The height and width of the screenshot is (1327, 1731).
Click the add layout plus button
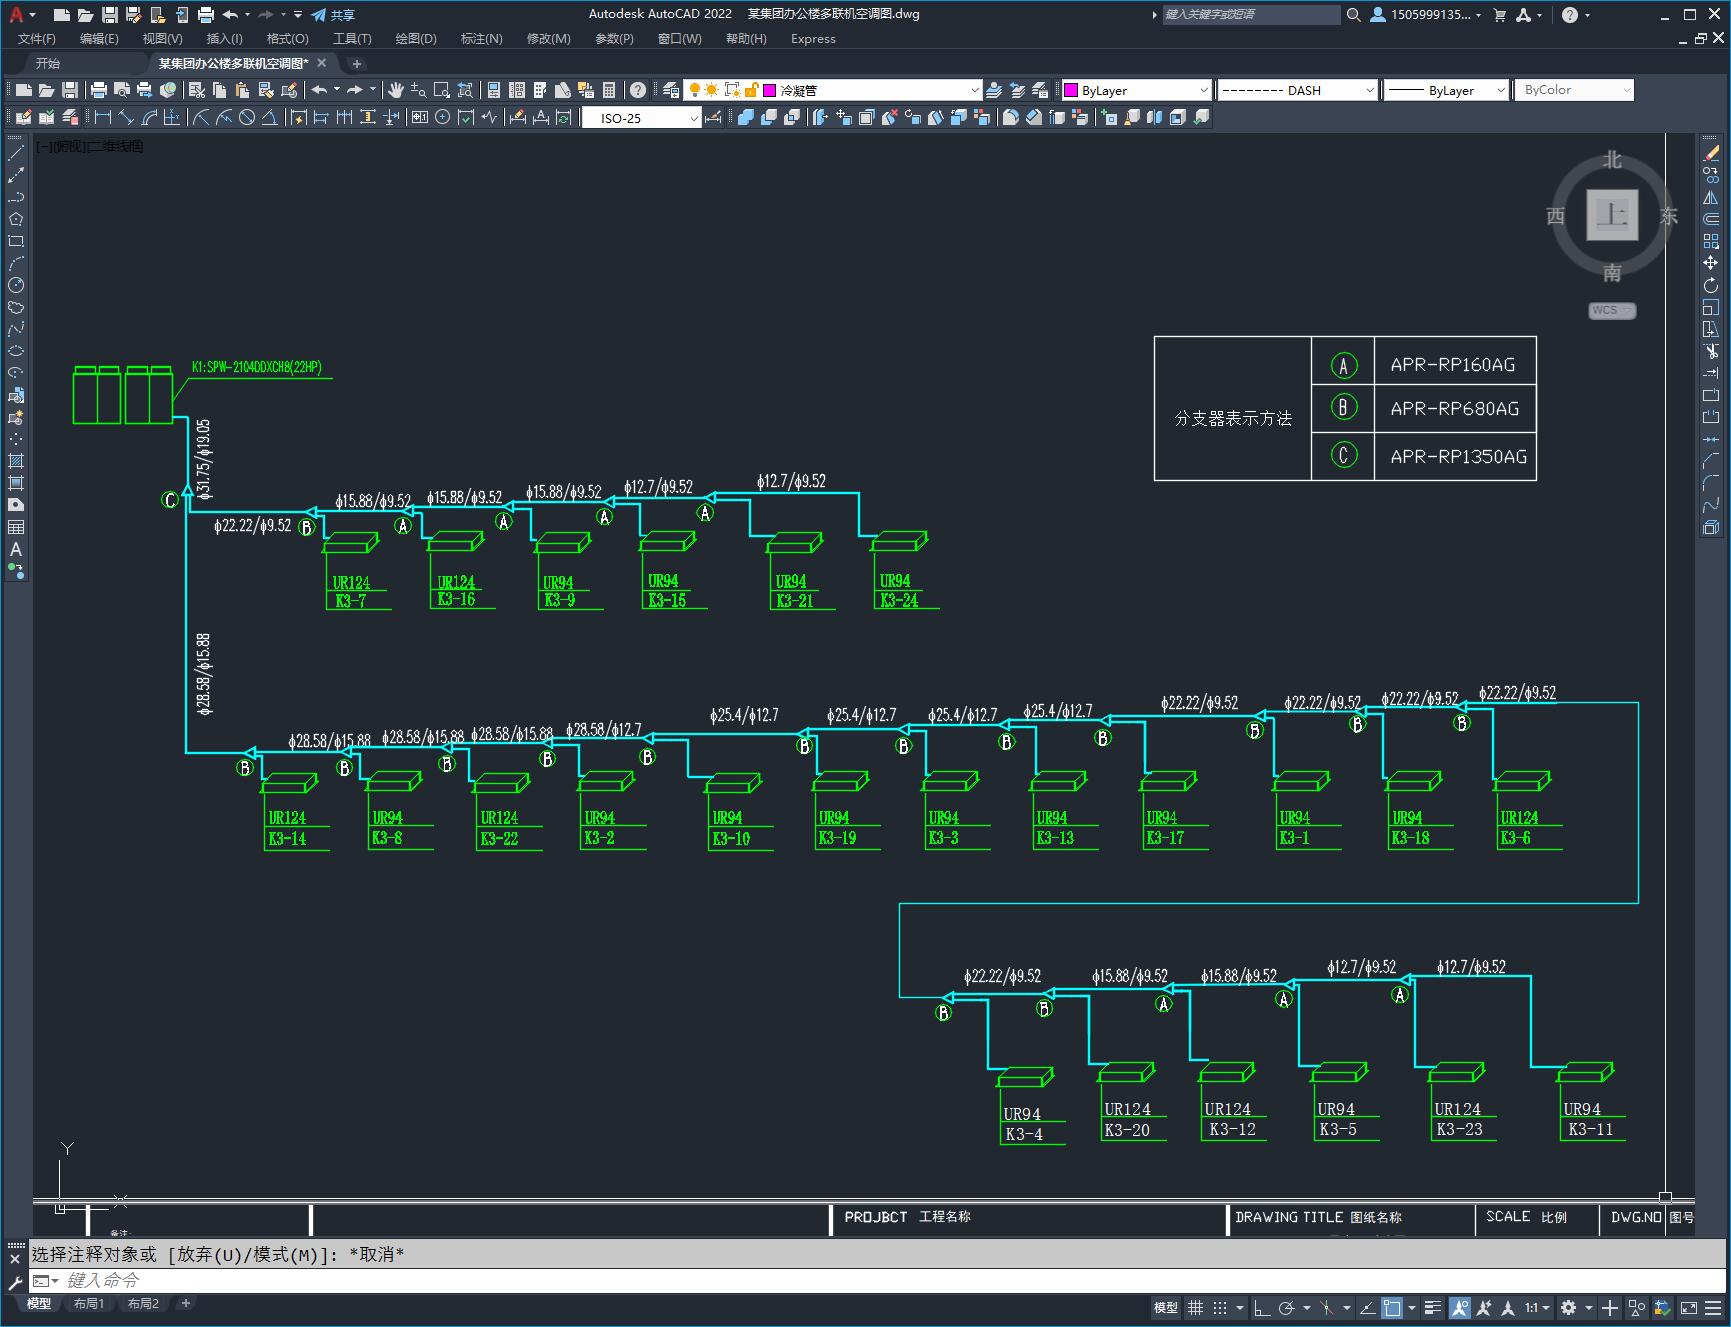[185, 1303]
